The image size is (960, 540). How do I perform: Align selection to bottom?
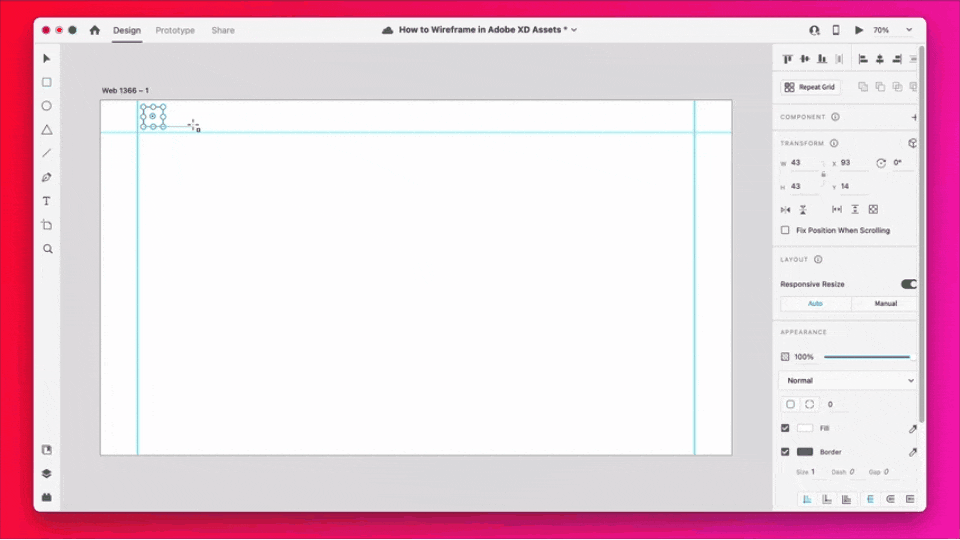pyautogui.click(x=822, y=59)
